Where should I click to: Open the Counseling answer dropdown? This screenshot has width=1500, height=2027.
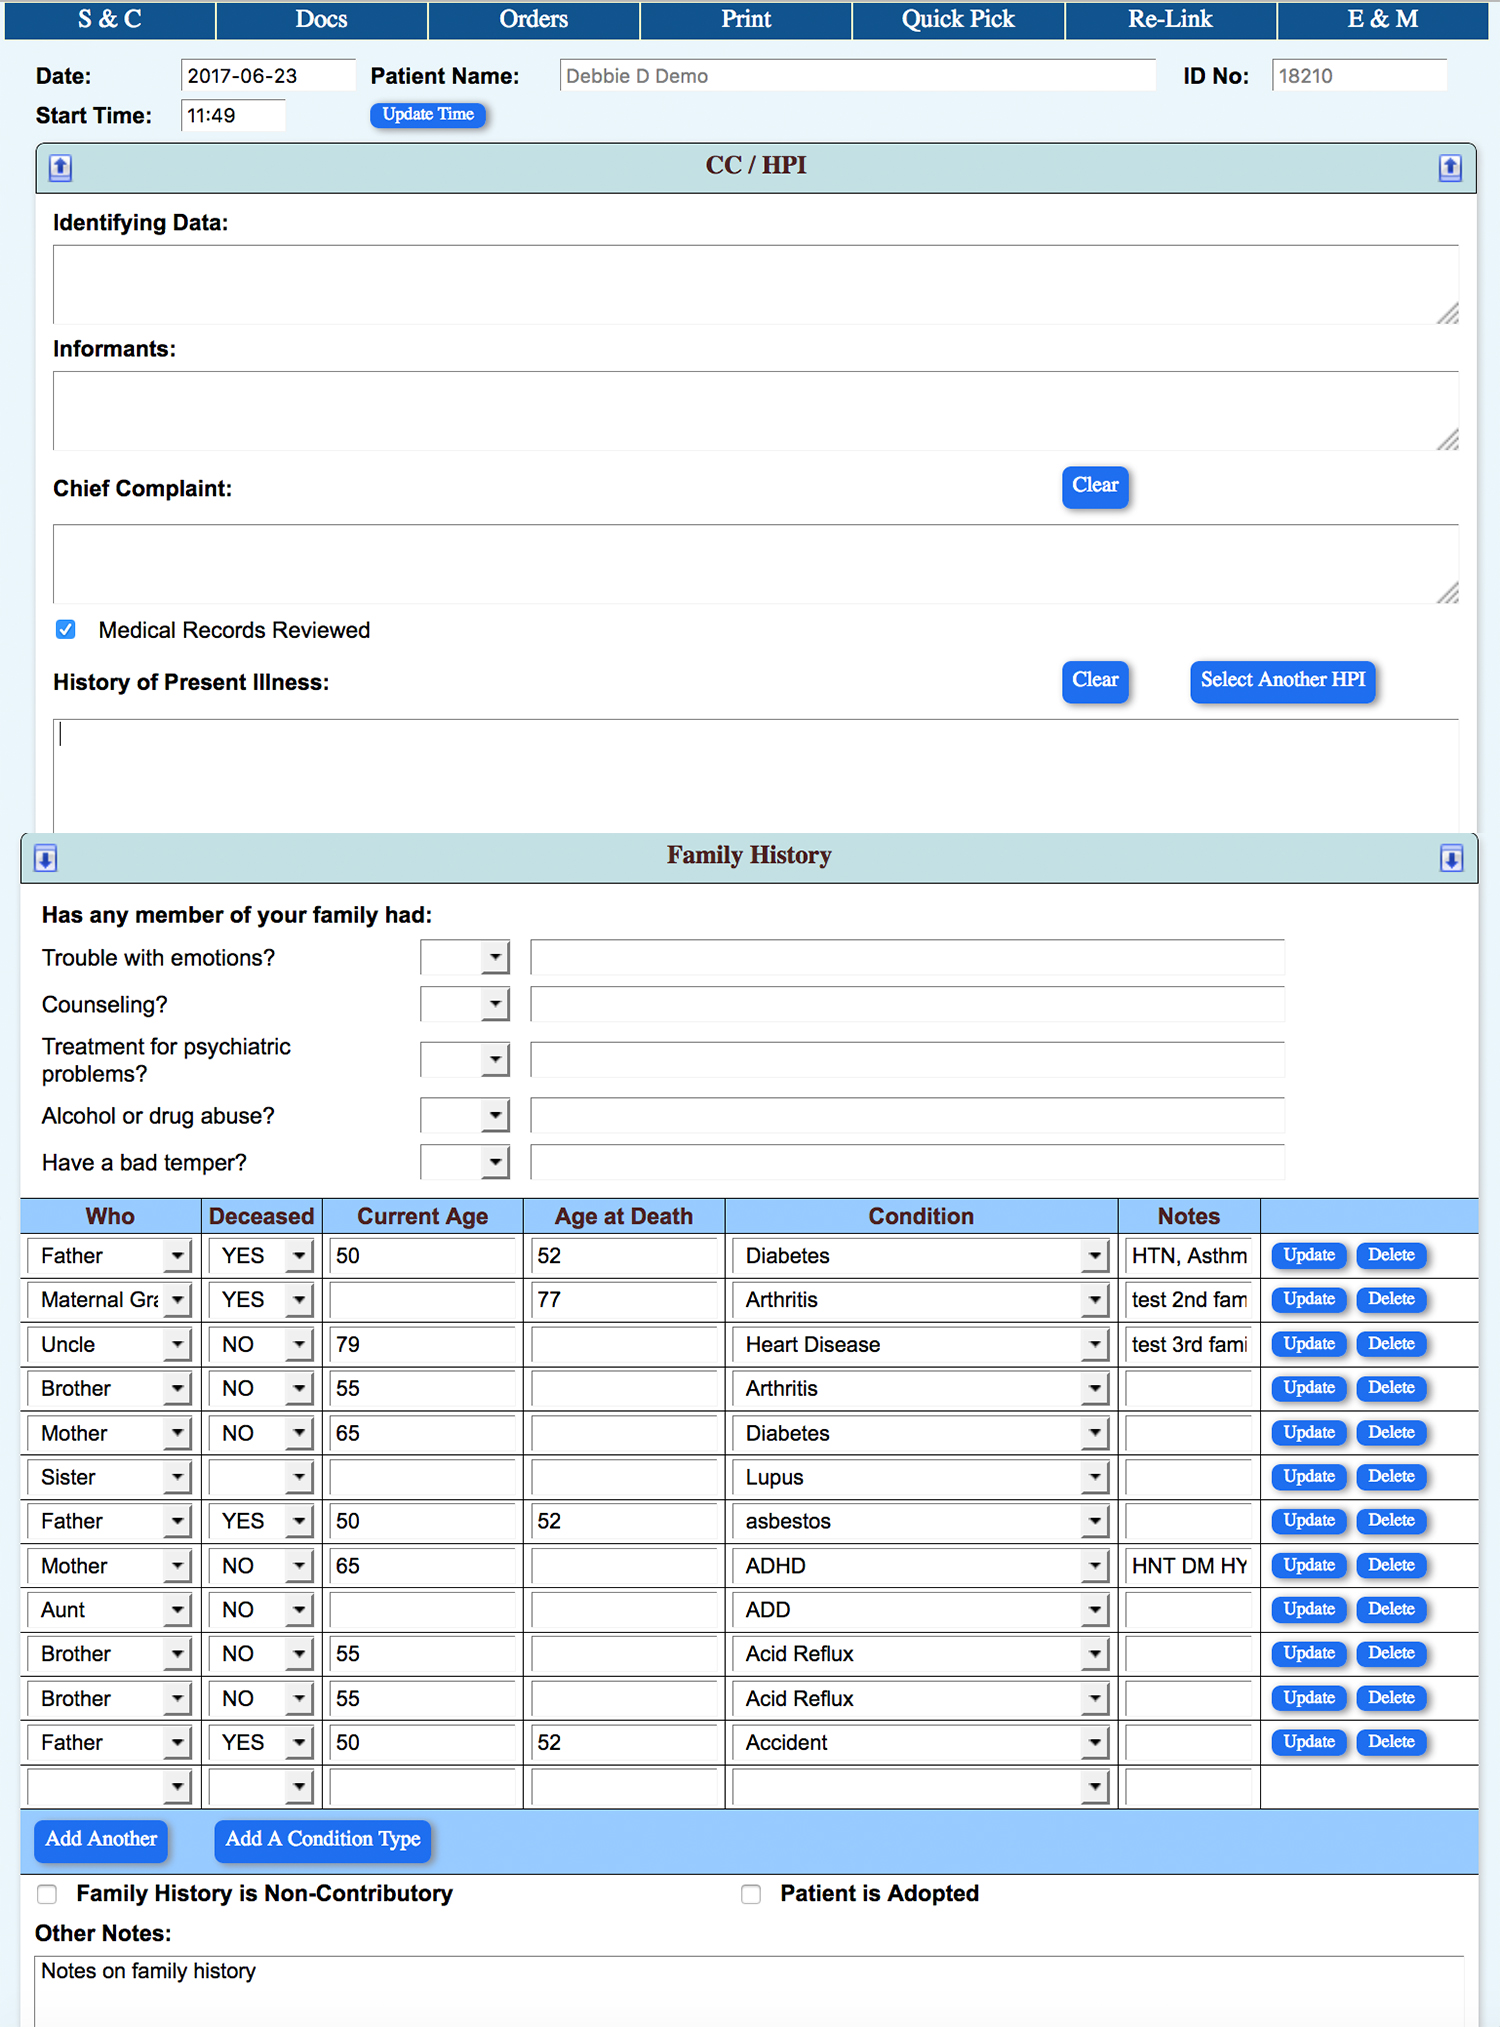tap(465, 1004)
